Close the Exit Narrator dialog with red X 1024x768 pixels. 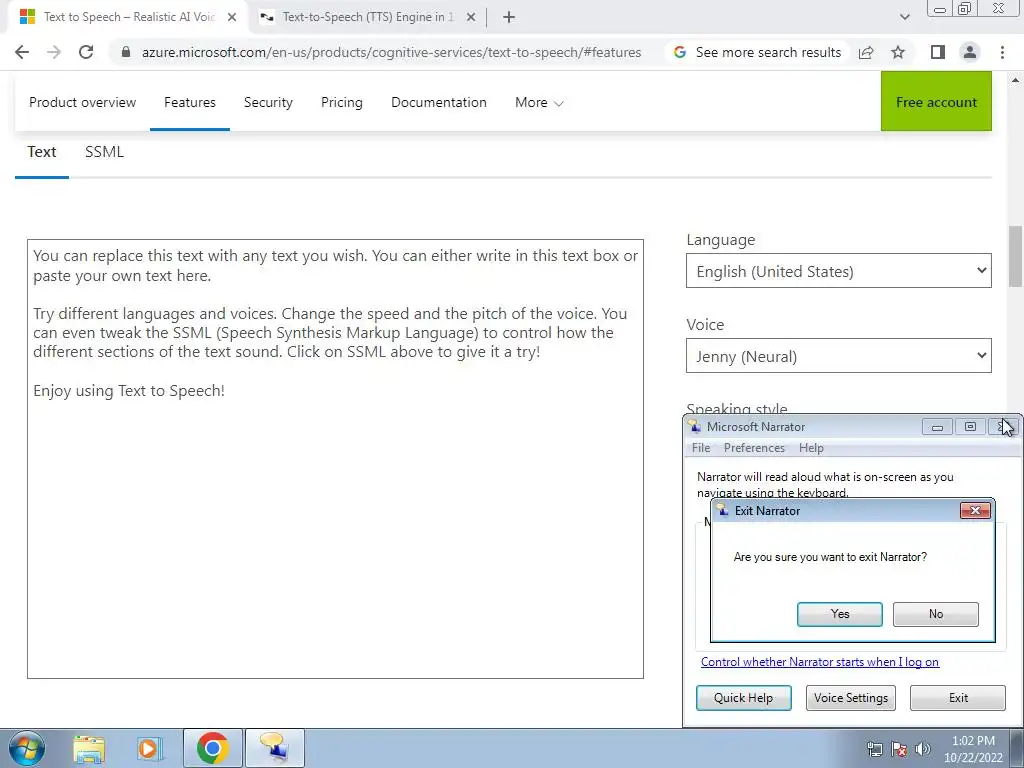[975, 511]
